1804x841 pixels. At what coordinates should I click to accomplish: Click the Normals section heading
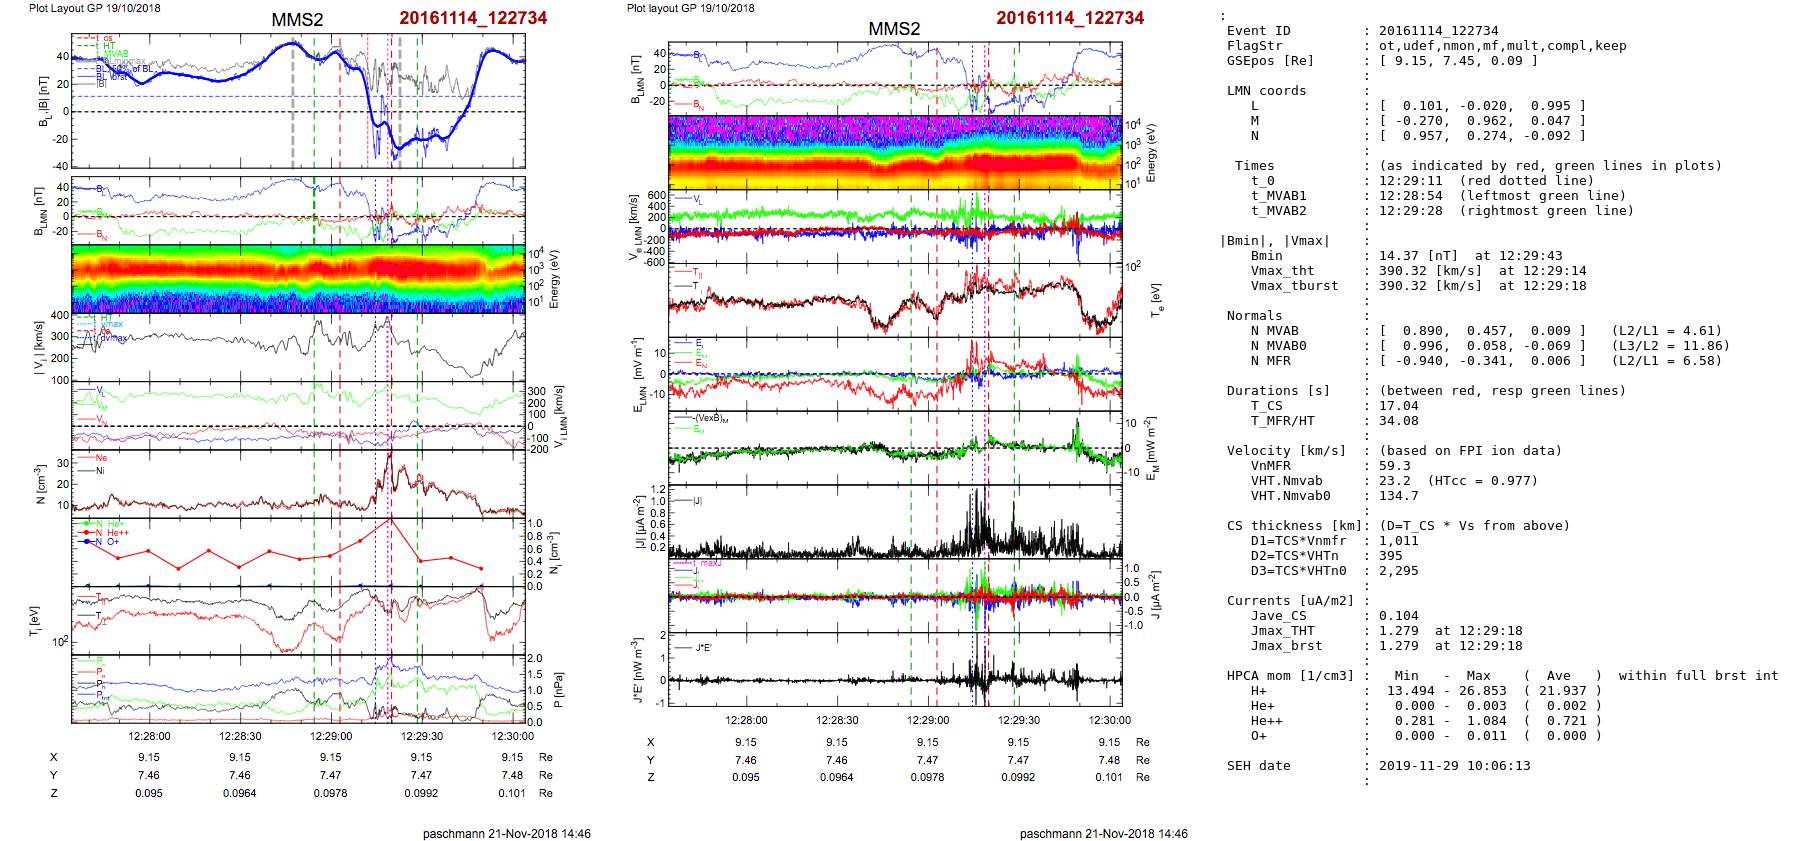[x=1254, y=316]
